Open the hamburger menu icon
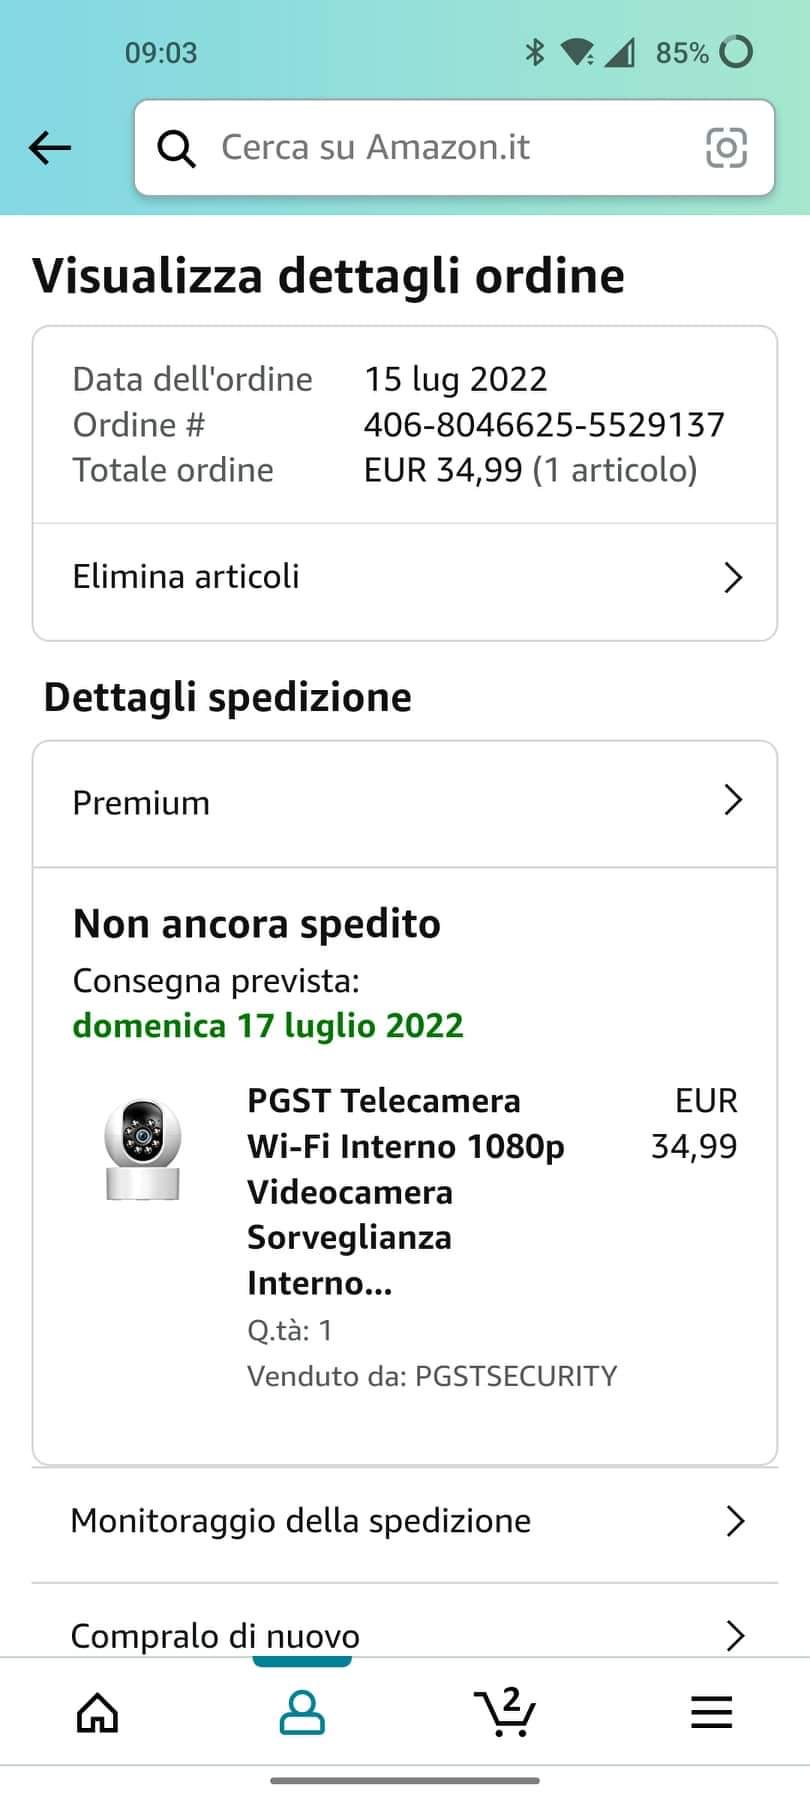The width and height of the screenshot is (810, 1800). pos(711,1713)
